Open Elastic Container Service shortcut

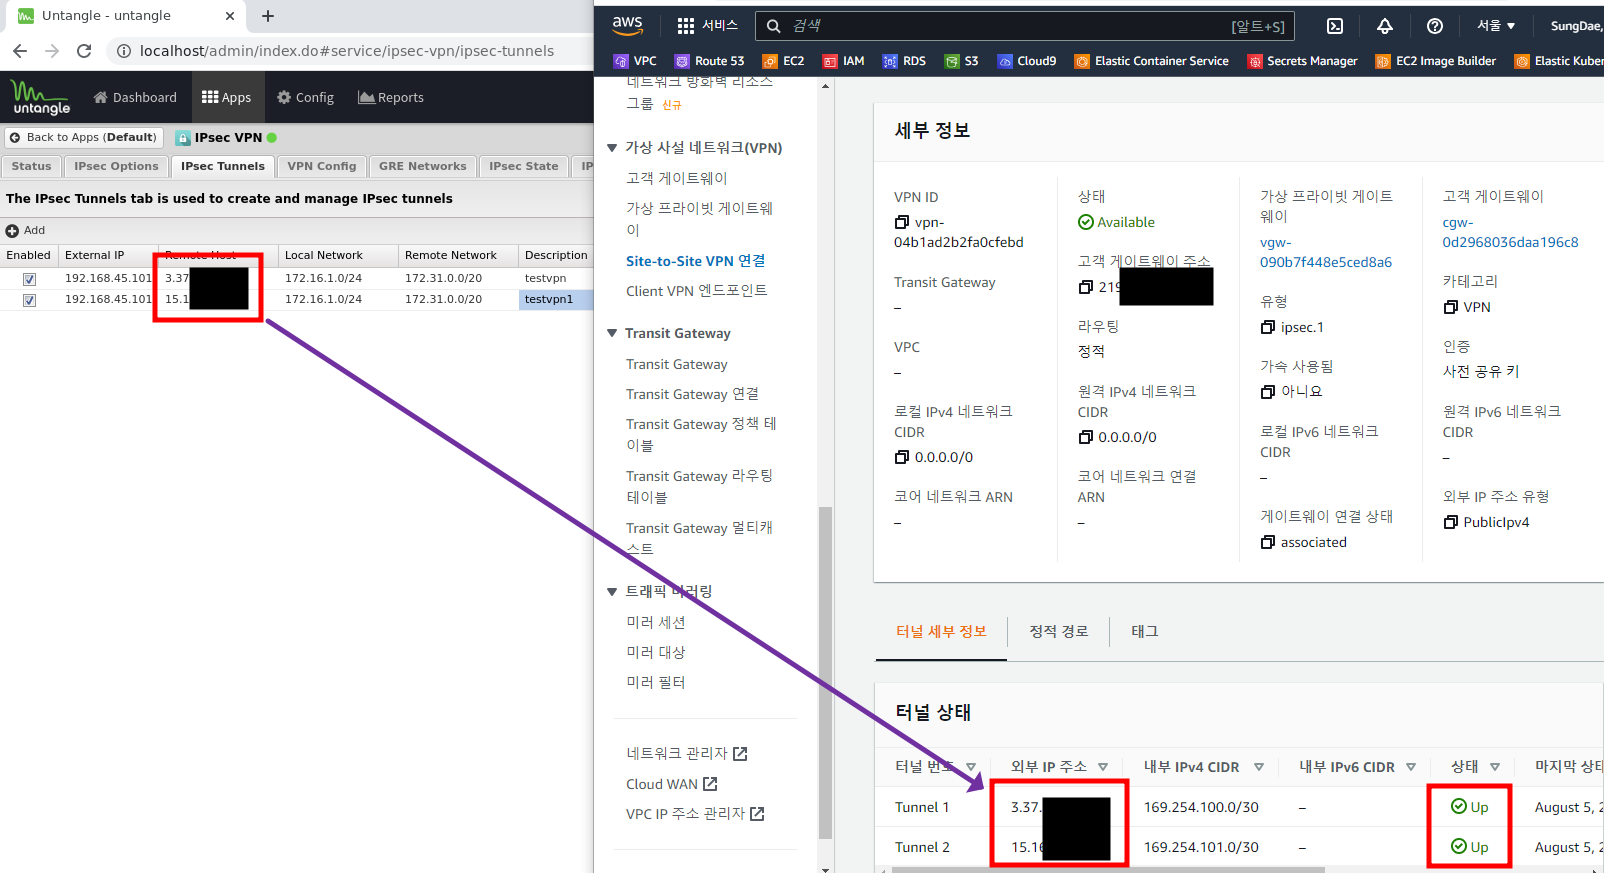pyautogui.click(x=1151, y=61)
